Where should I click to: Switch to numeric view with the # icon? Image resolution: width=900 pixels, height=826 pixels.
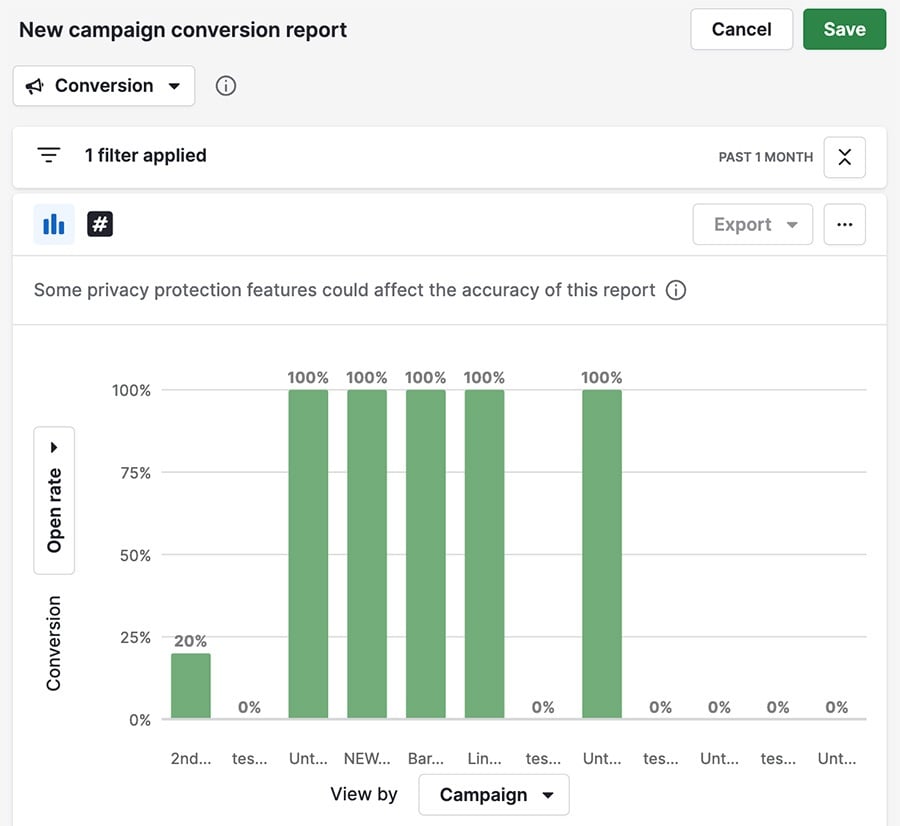tap(100, 224)
